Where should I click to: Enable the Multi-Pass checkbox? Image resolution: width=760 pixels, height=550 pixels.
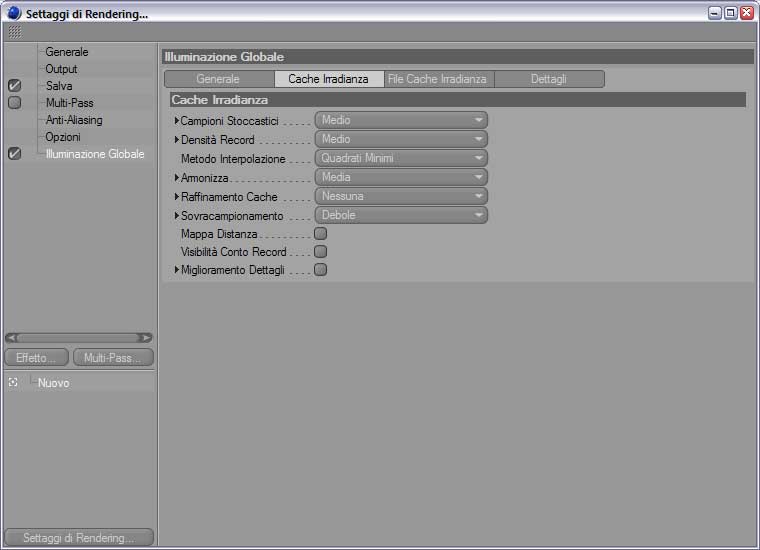point(15,103)
